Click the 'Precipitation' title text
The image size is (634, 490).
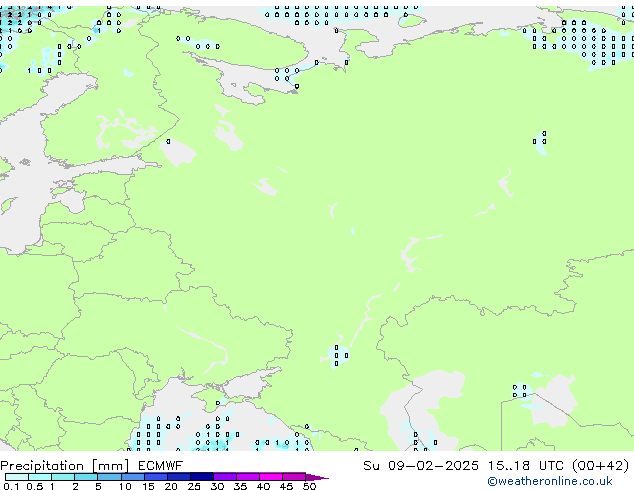(42, 466)
